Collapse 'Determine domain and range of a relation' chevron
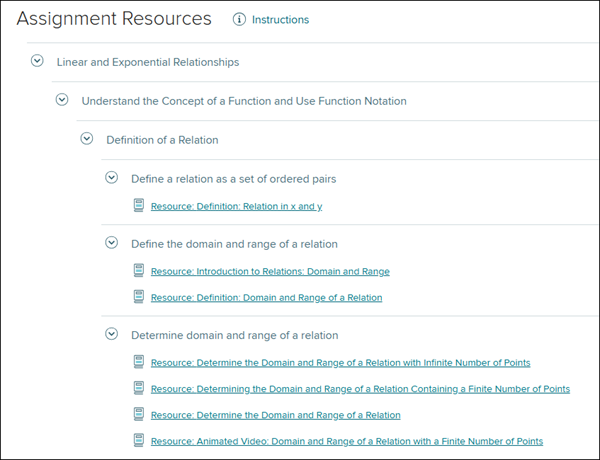Image resolution: width=600 pixels, height=460 pixels. (112, 335)
